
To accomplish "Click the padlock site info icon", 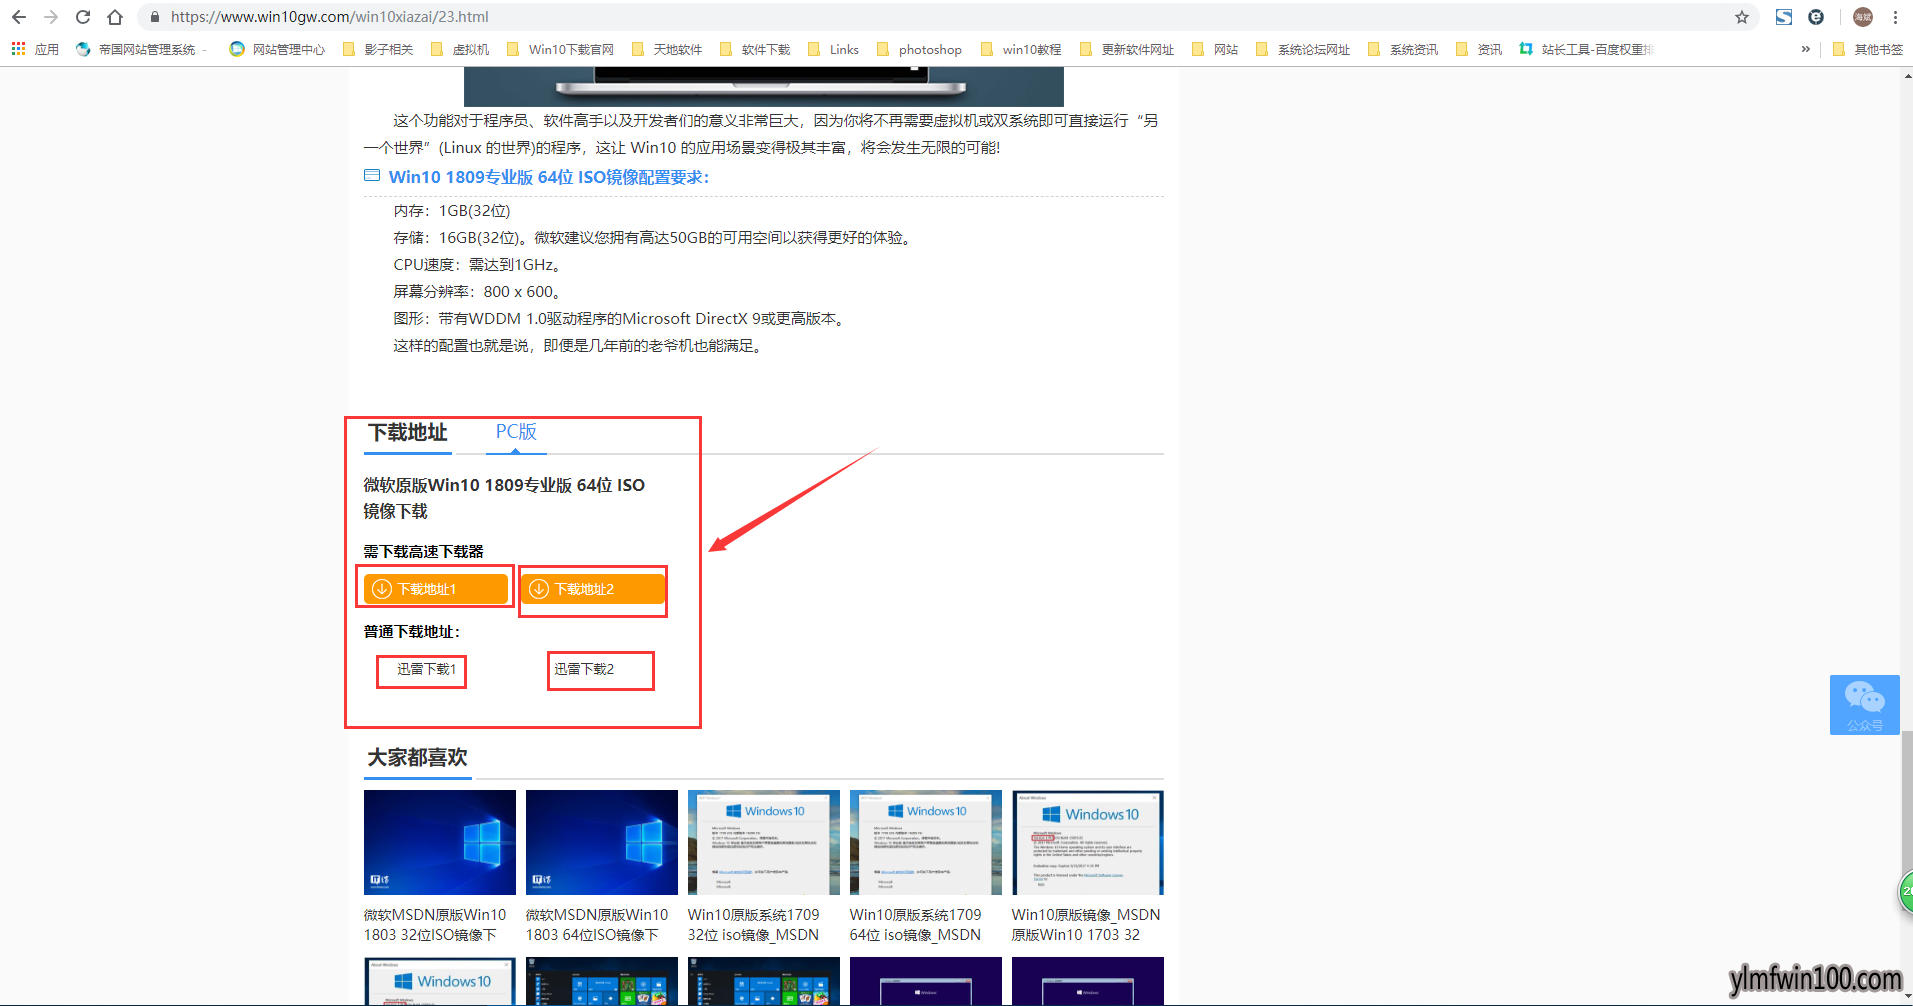I will [154, 17].
